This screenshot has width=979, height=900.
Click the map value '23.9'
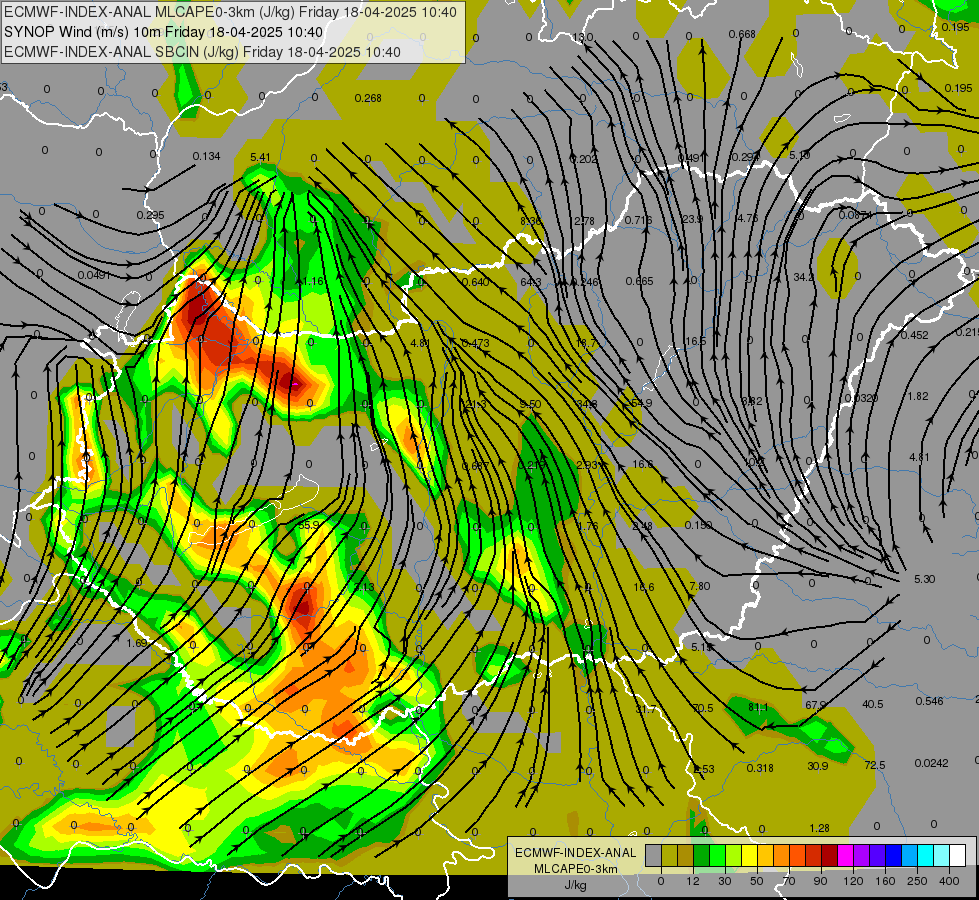click(692, 219)
